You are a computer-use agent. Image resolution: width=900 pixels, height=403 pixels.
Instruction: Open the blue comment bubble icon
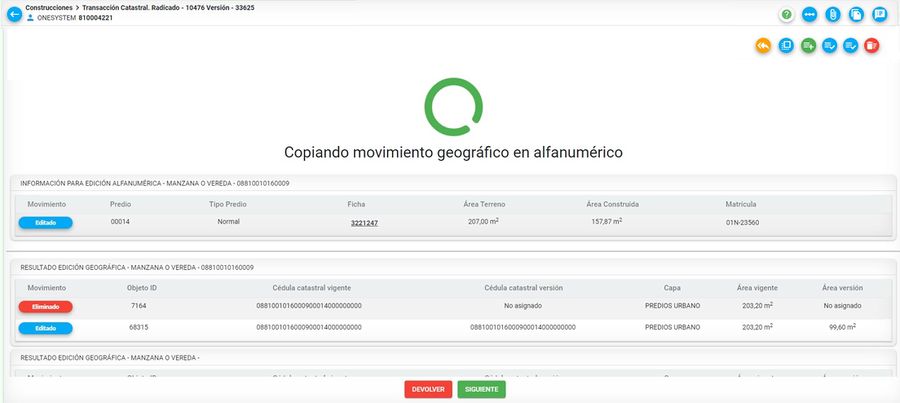click(879, 15)
